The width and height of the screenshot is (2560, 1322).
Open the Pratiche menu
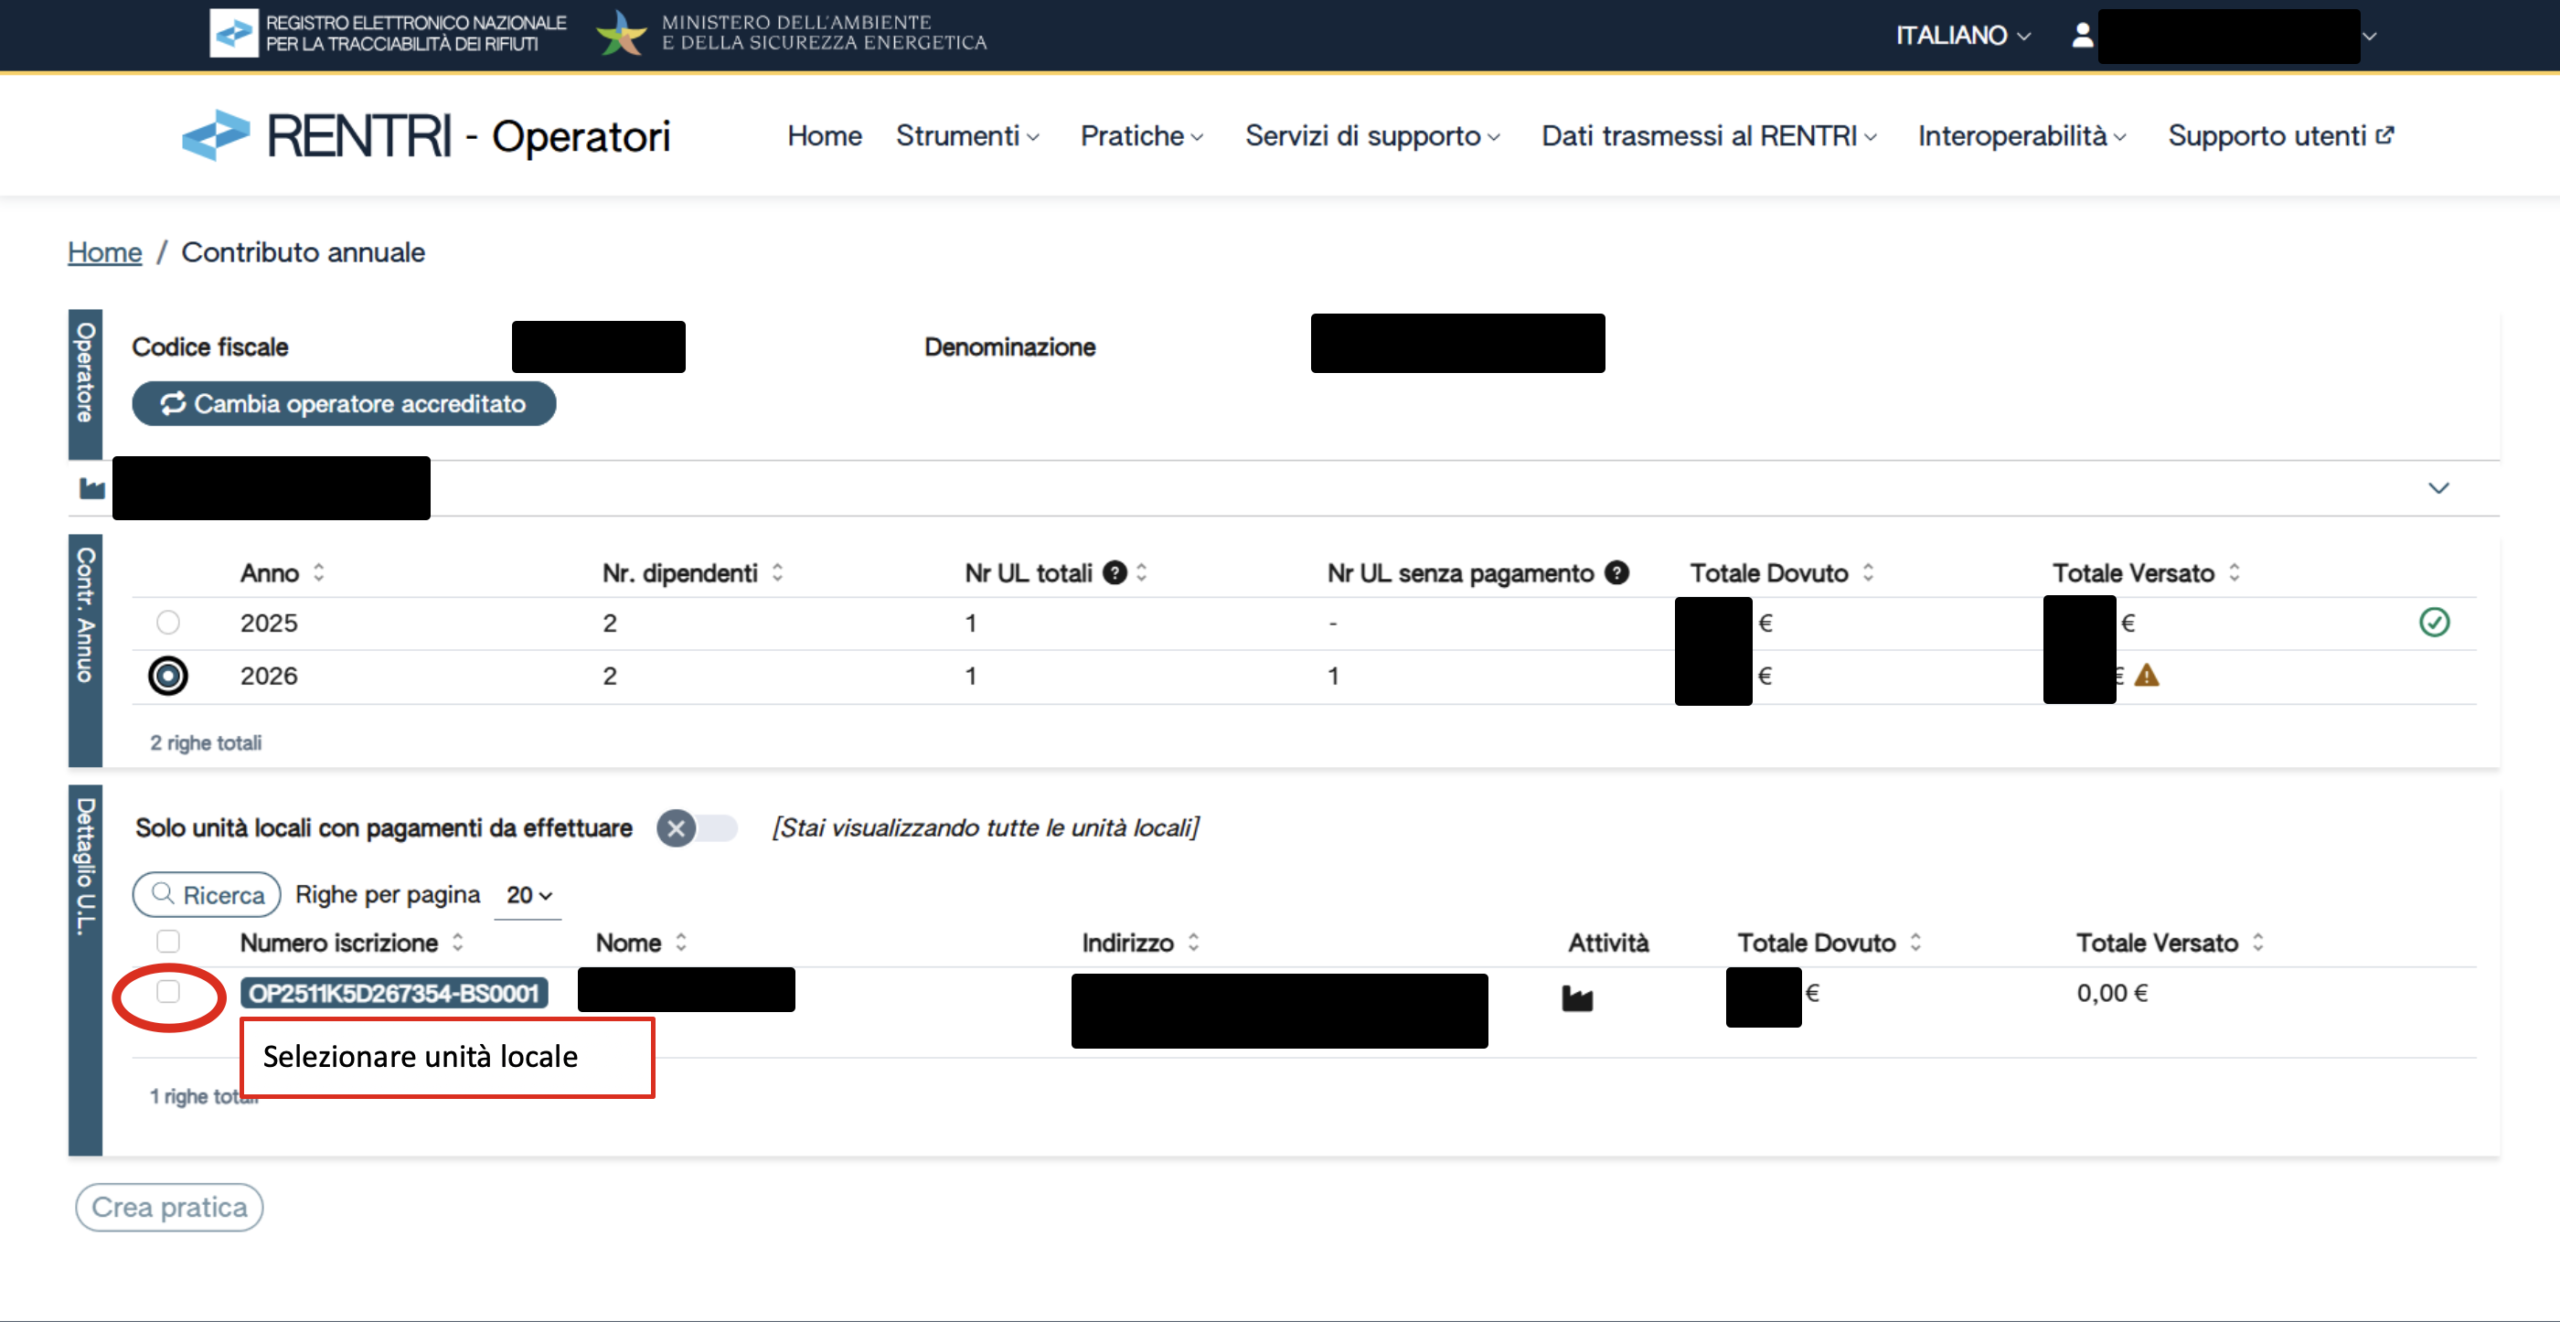1141,136
